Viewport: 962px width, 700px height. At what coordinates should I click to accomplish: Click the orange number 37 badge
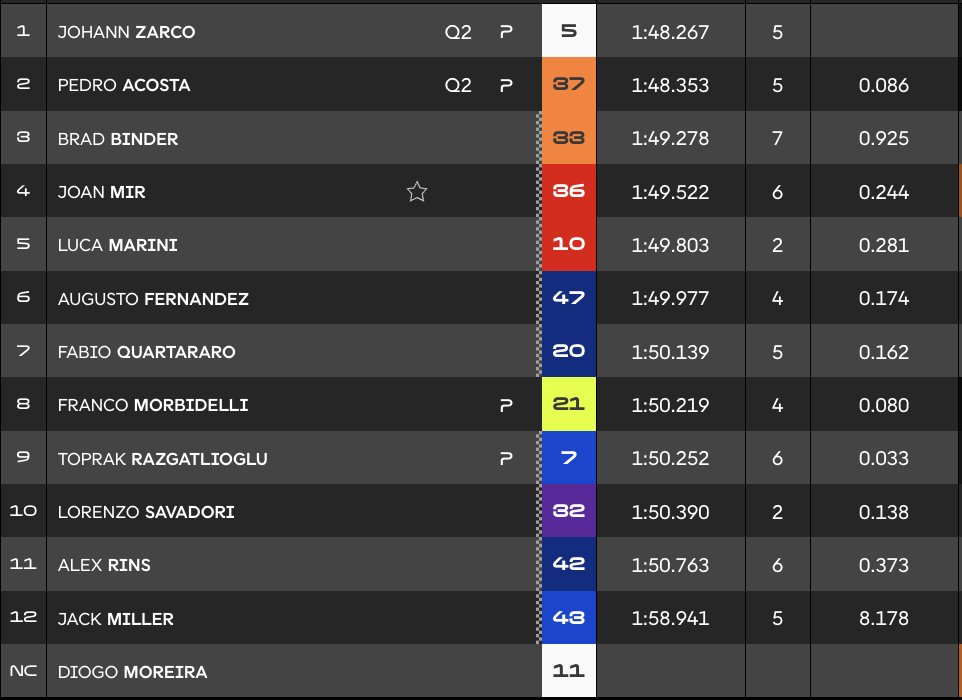coord(568,85)
